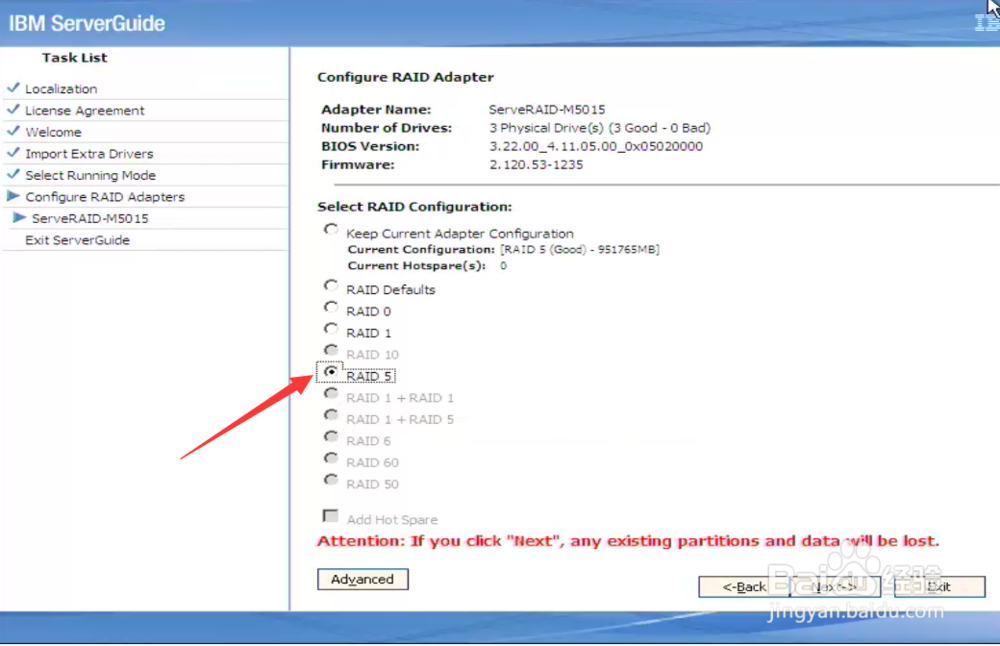1000x646 pixels.
Task: Expand the Configure RAID Adapters tree entry
Action: 105,197
